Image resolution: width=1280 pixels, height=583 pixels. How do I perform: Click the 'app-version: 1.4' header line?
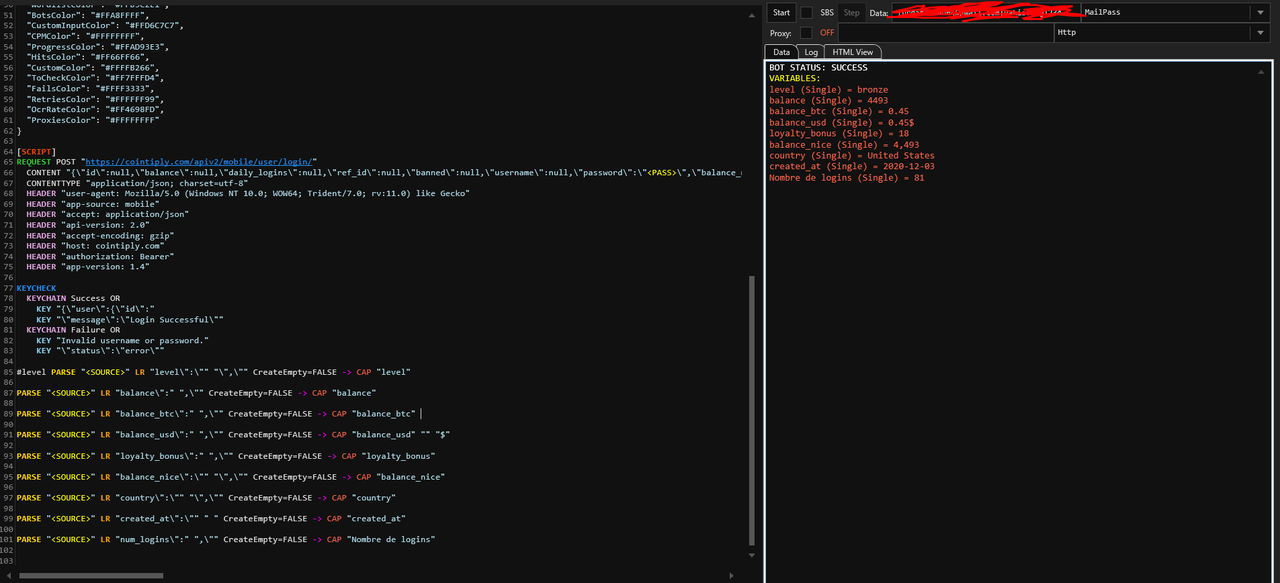[x=88, y=267]
